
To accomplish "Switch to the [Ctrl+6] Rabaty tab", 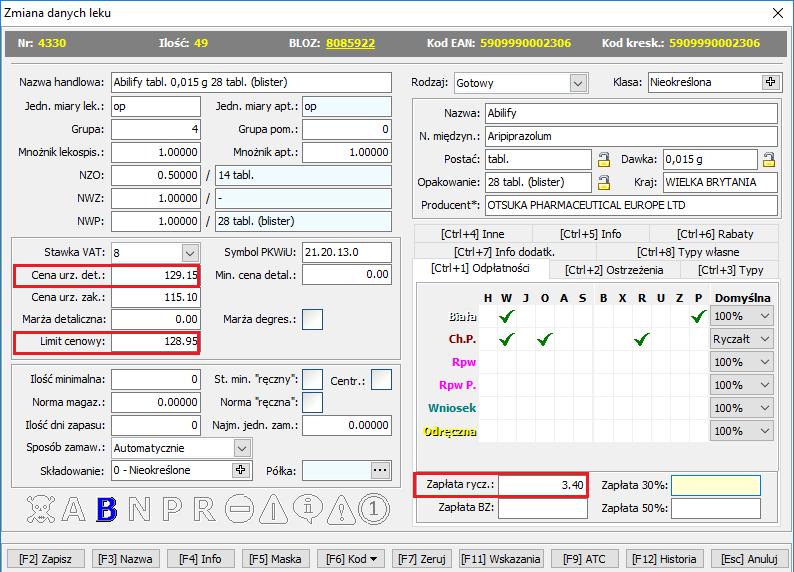I will pyautogui.click(x=714, y=234).
